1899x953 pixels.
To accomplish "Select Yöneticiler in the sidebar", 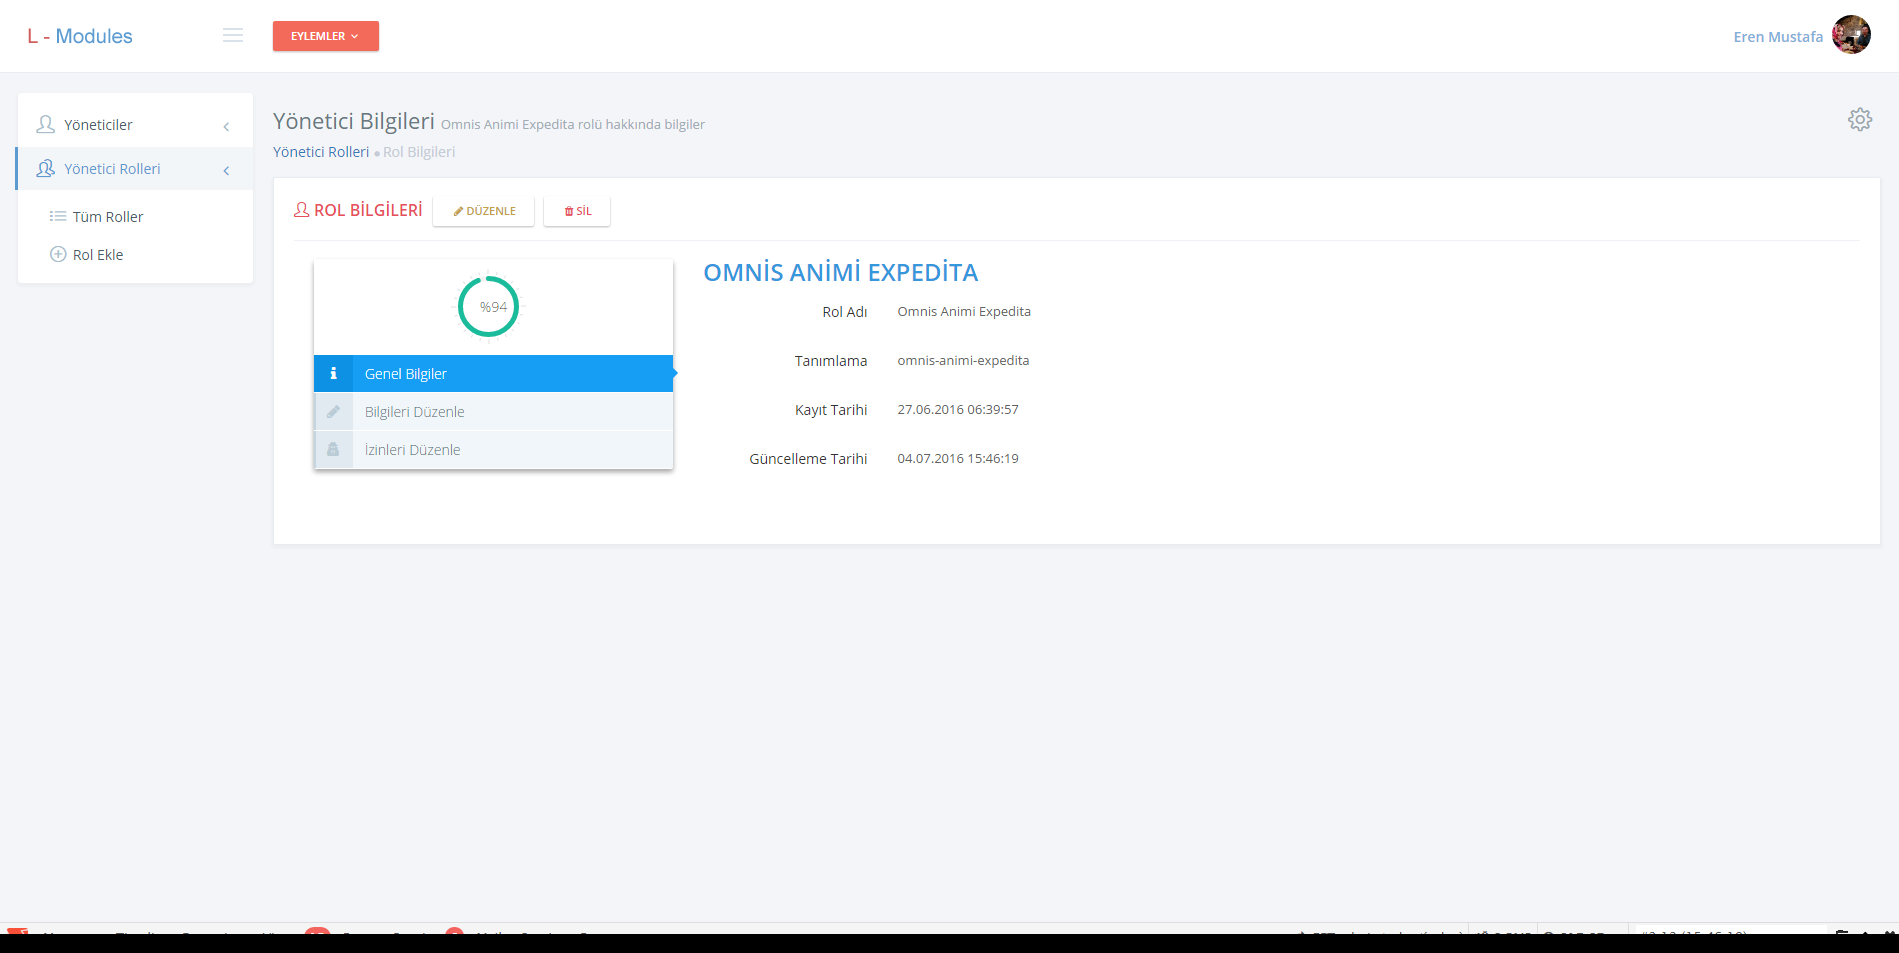I will click(x=135, y=125).
